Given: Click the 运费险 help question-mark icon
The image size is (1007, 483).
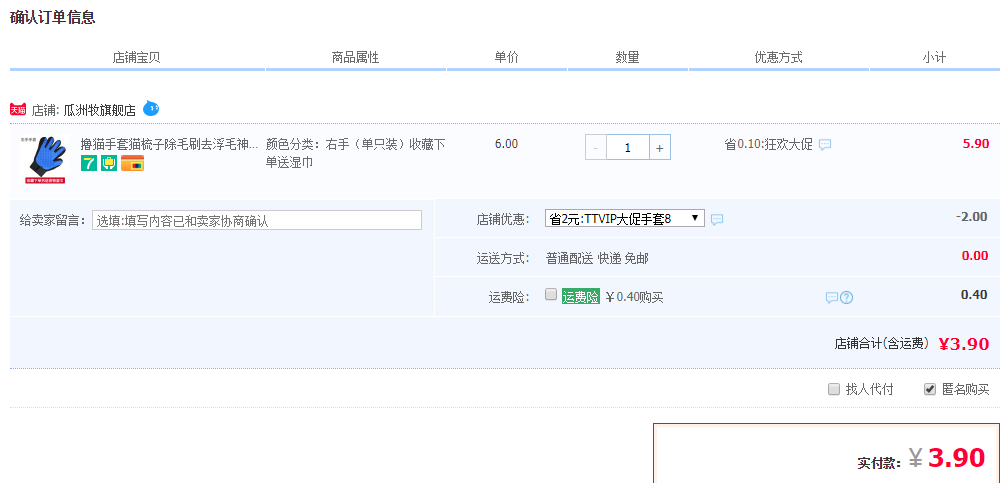Looking at the screenshot, I should pos(846,297).
